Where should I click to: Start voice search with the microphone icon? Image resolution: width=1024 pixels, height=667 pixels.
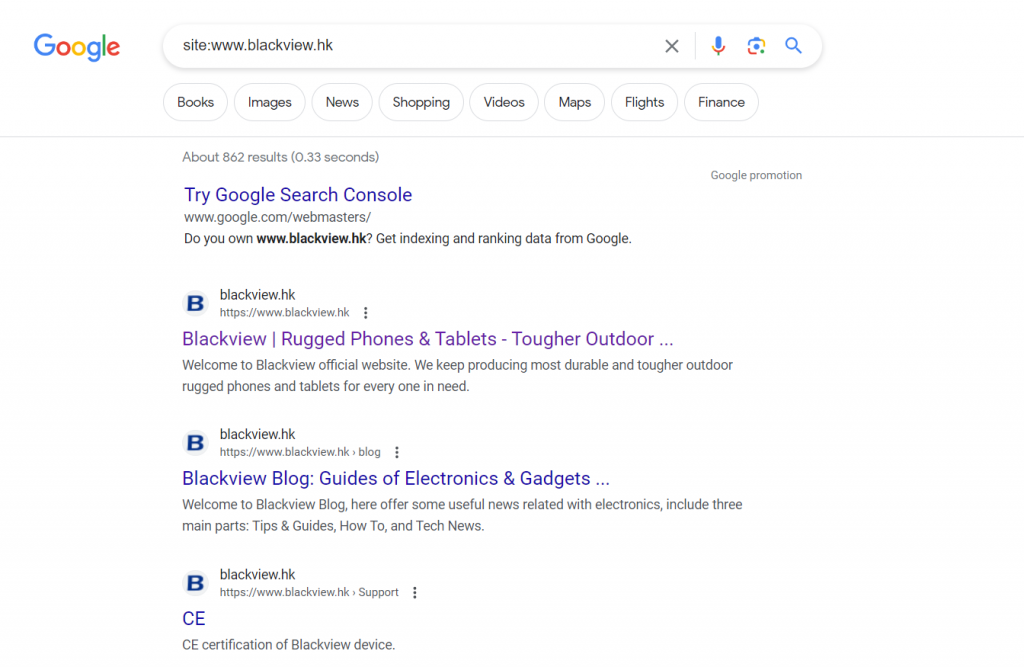(718, 46)
